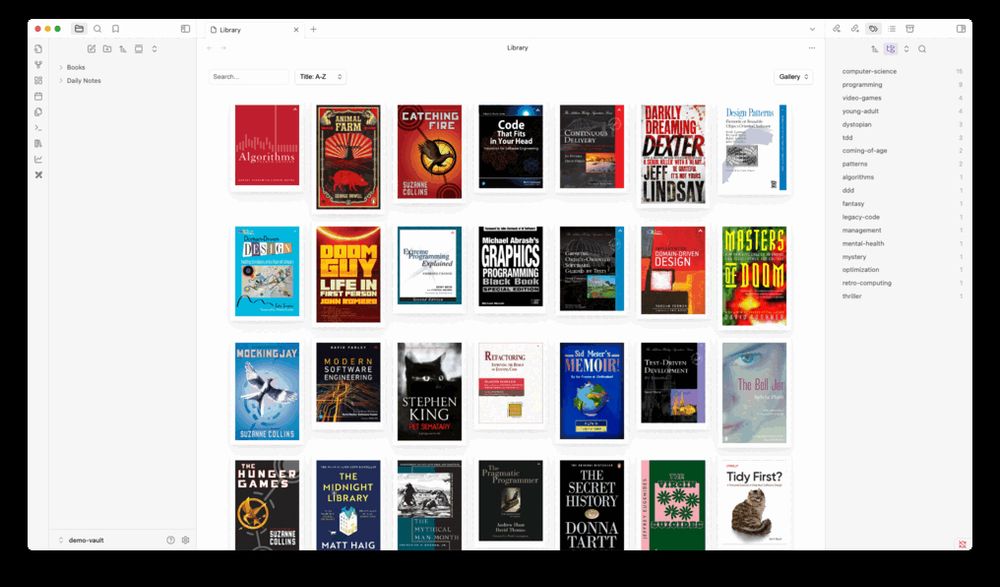Image resolution: width=1000 pixels, height=587 pixels.
Task: Toggle nested tags display in tag pane
Action: coord(890,49)
